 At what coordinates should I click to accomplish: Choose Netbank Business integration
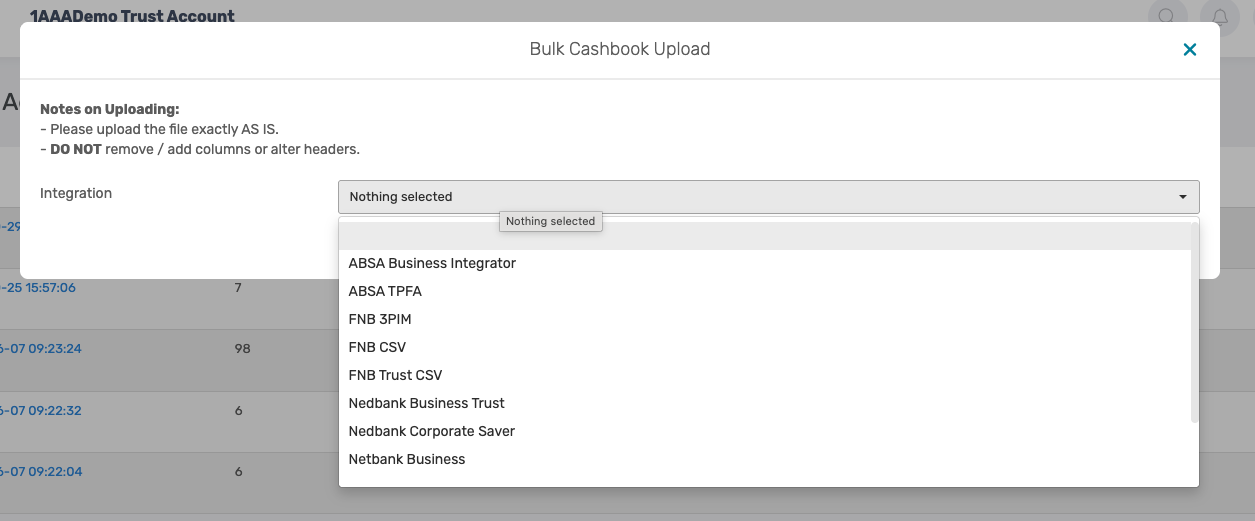765,459
